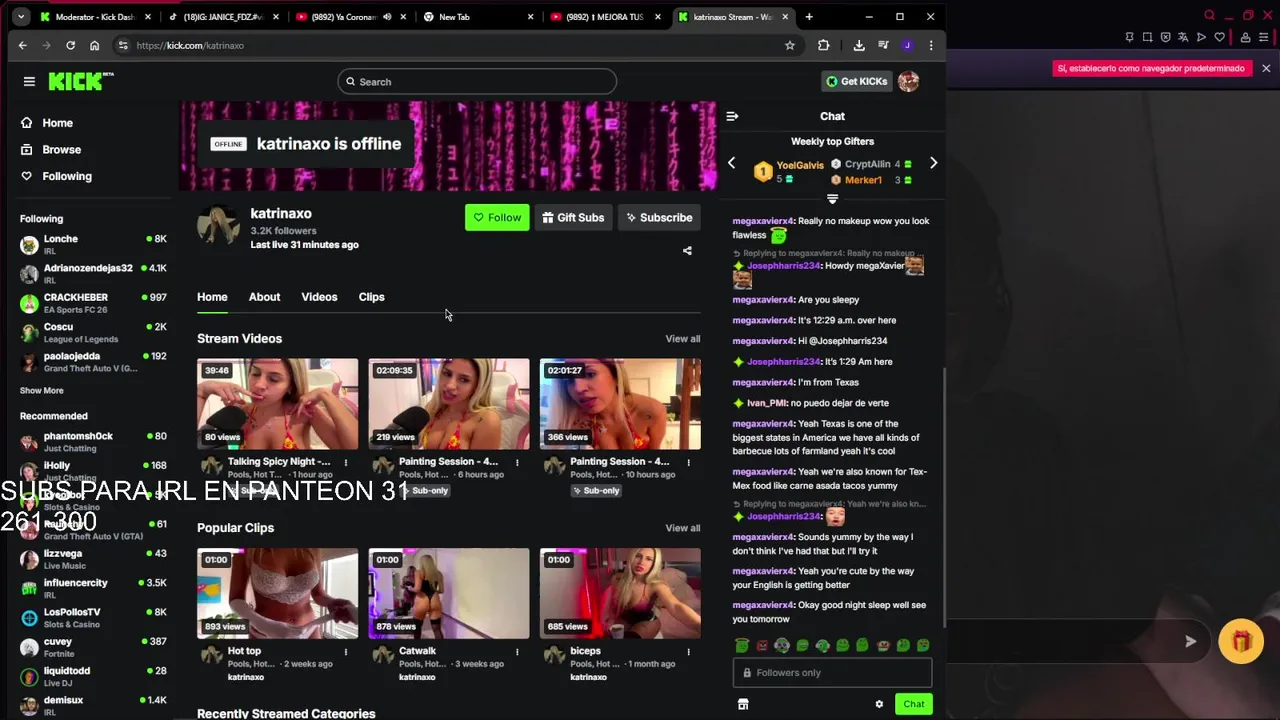Image resolution: width=1280 pixels, height=720 pixels.
Task: Show next top gifters
Action: 933,163
